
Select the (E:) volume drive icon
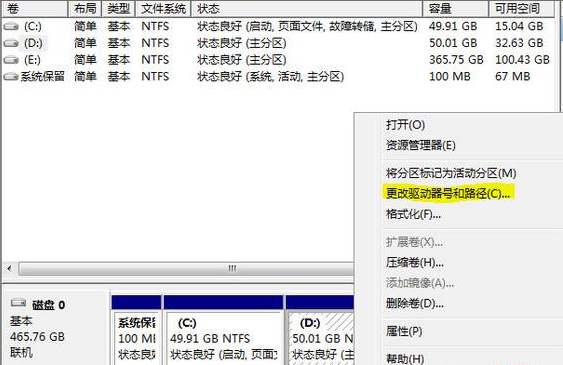(11, 60)
